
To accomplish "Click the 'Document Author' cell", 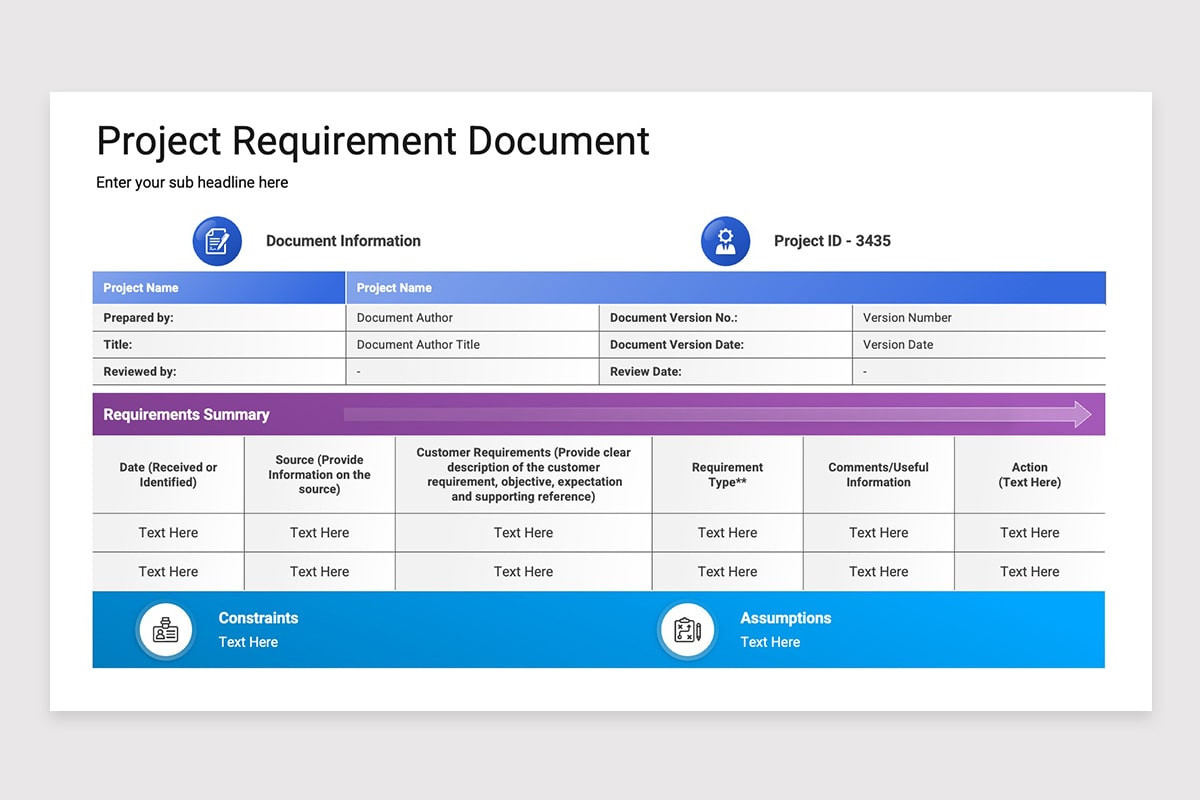I will [x=472, y=318].
